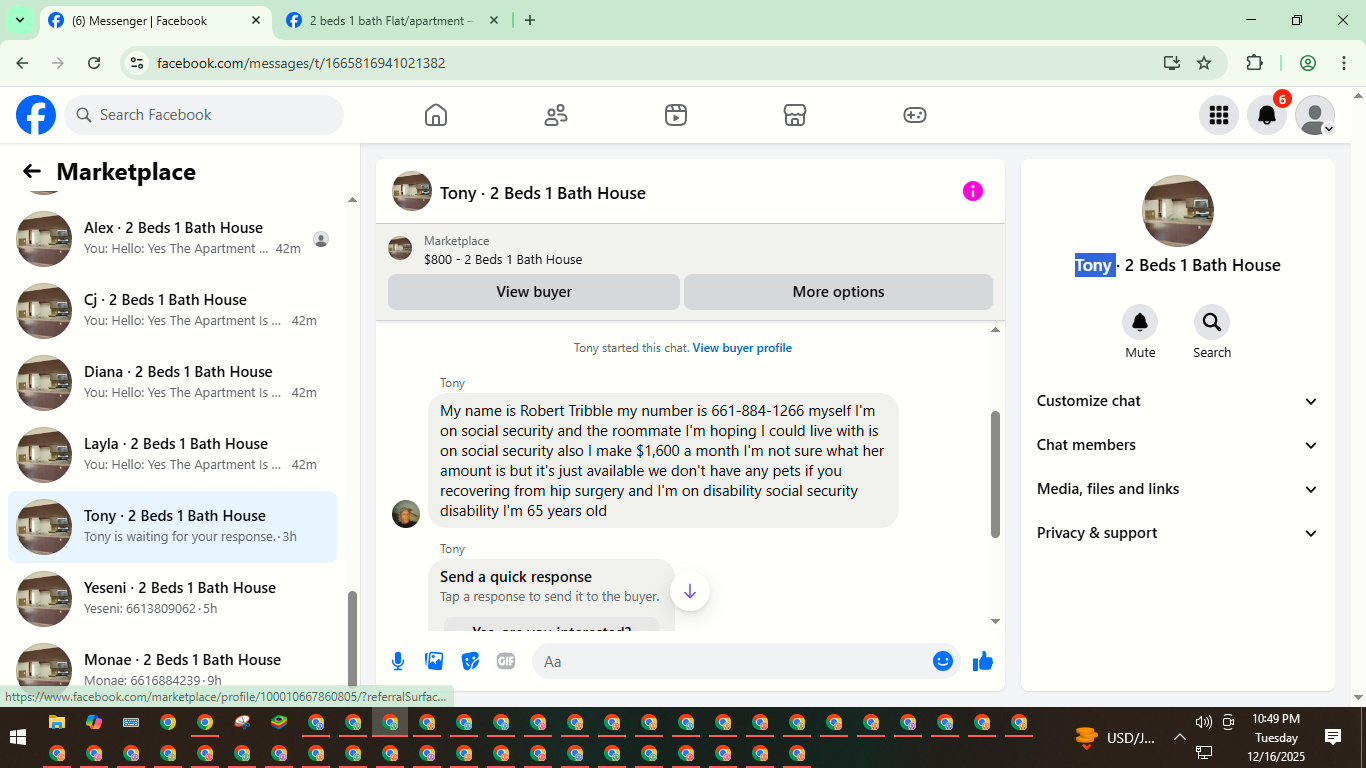
Task: Open the Chrome extensions puzzle icon
Action: point(1254,63)
